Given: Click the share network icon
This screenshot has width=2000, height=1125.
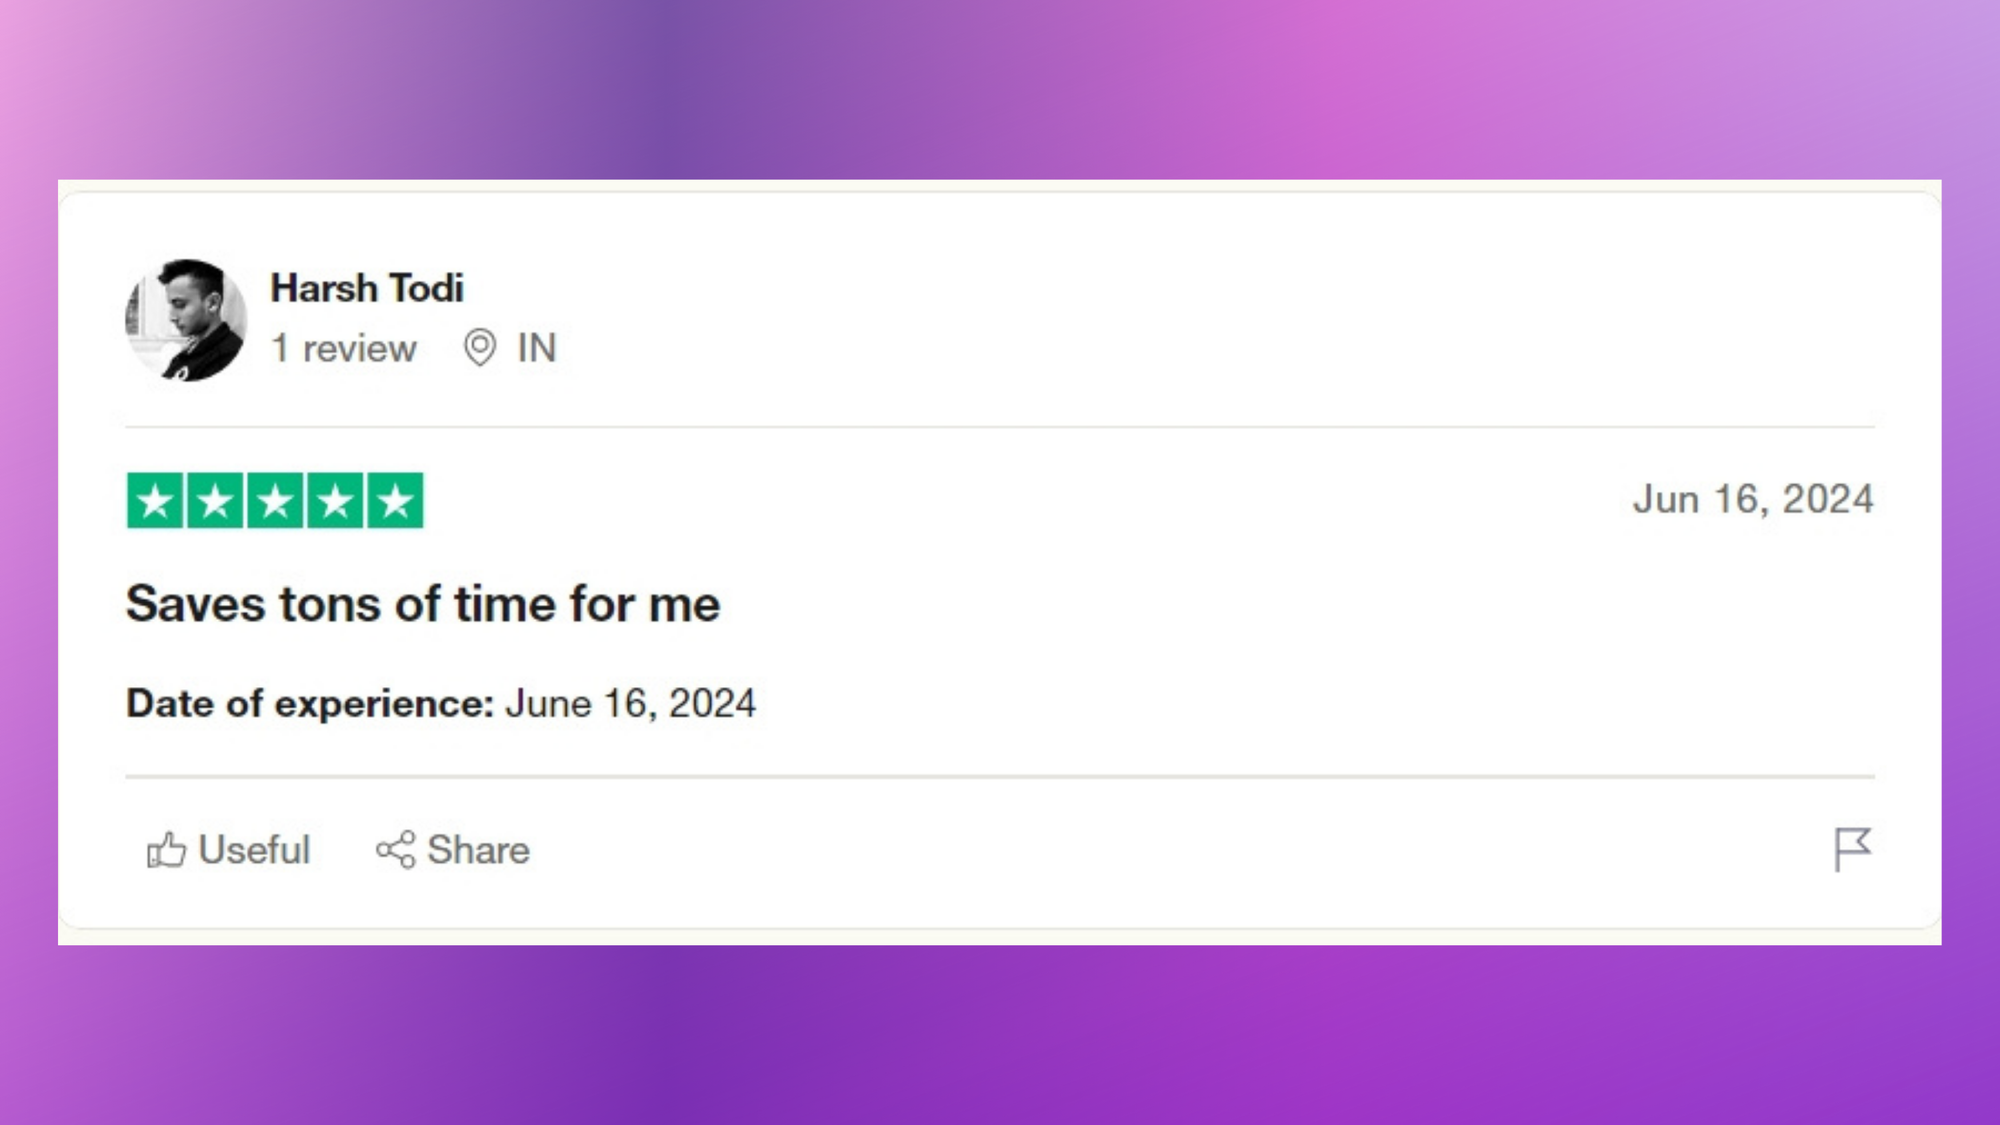Looking at the screenshot, I should [x=396, y=850].
